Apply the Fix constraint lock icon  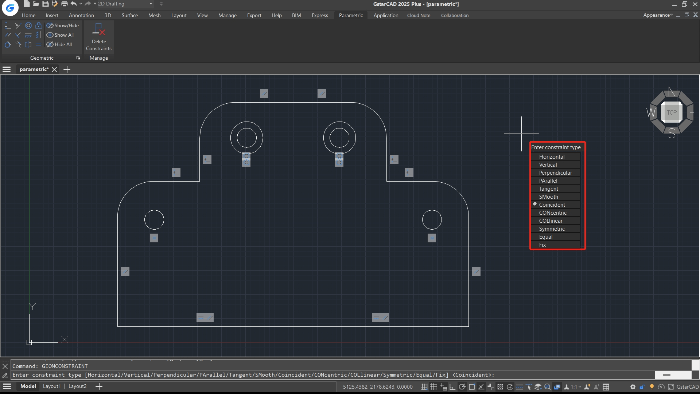pos(38,25)
